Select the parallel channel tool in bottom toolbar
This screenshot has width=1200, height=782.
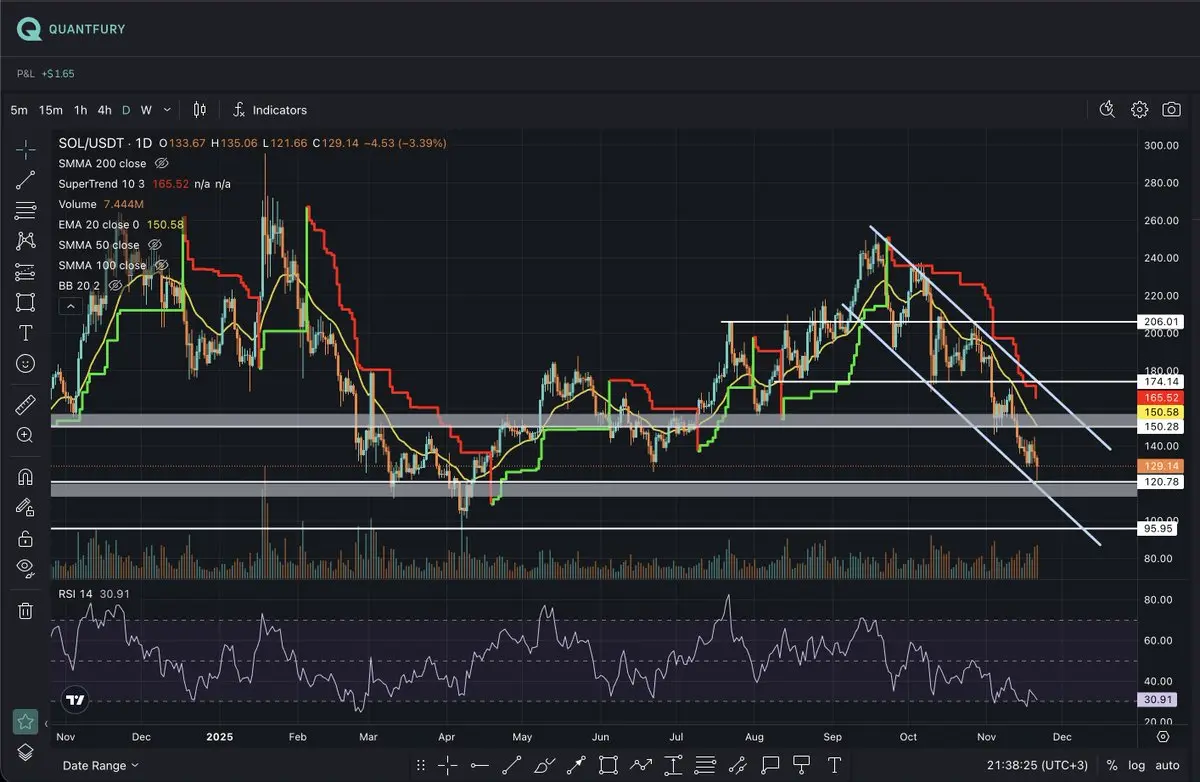(737, 766)
